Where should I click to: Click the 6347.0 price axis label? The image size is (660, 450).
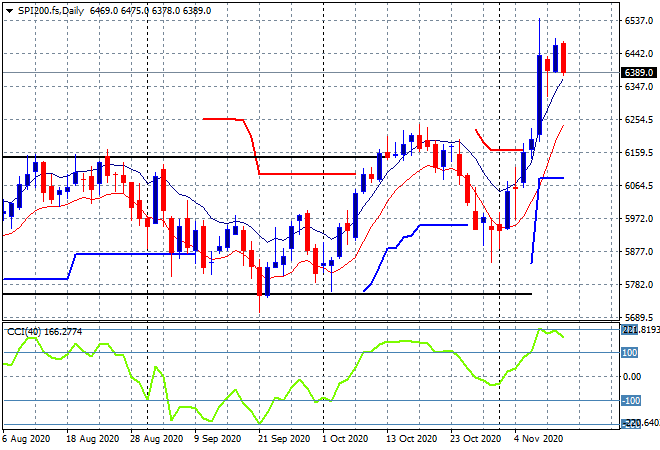pyautogui.click(x=639, y=87)
